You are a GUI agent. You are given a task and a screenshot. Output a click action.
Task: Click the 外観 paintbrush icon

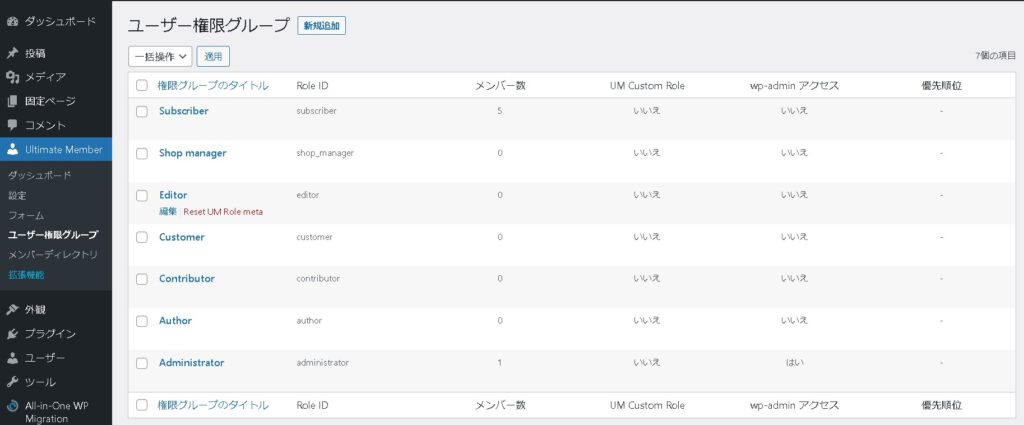[12, 310]
